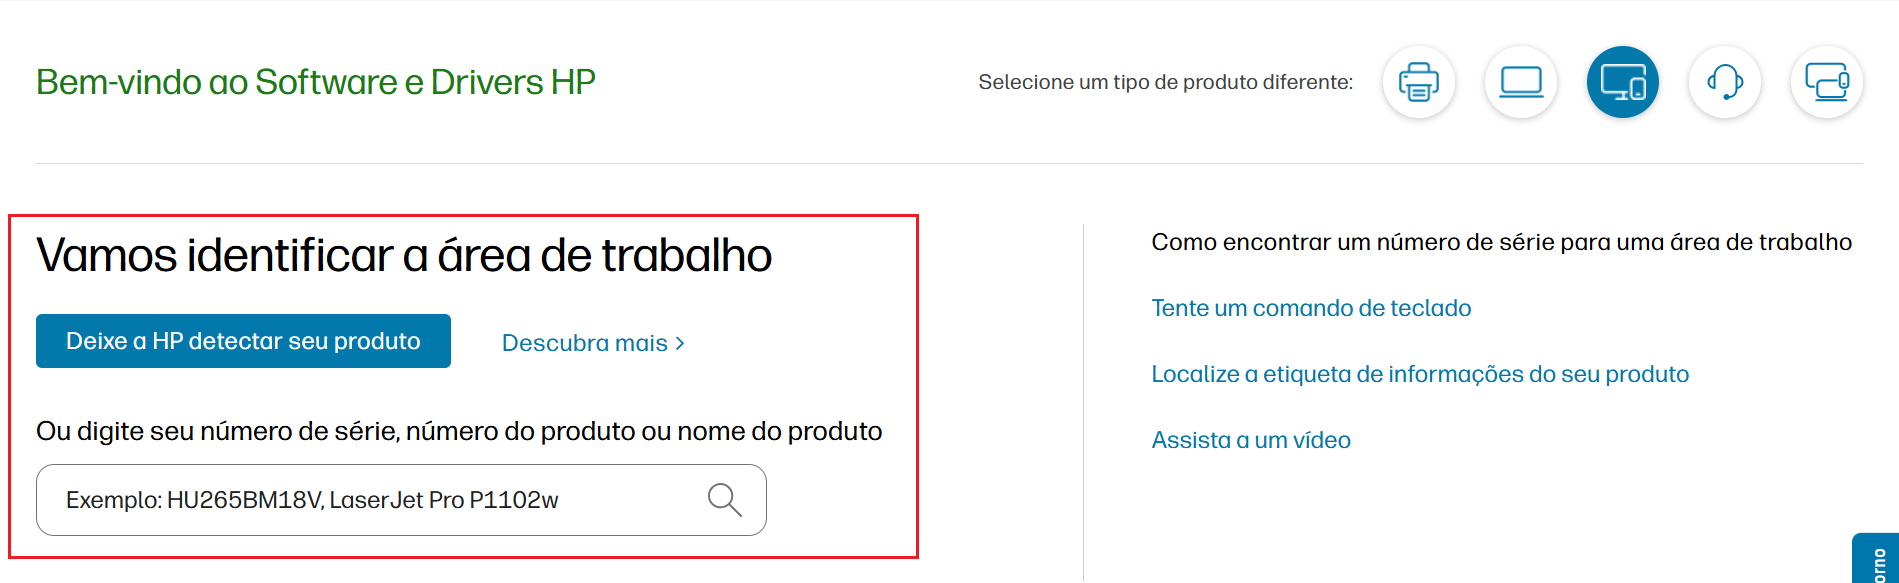This screenshot has width=1899, height=583.
Task: Click the vertical divider between the two columns
Action: pos(1084,402)
